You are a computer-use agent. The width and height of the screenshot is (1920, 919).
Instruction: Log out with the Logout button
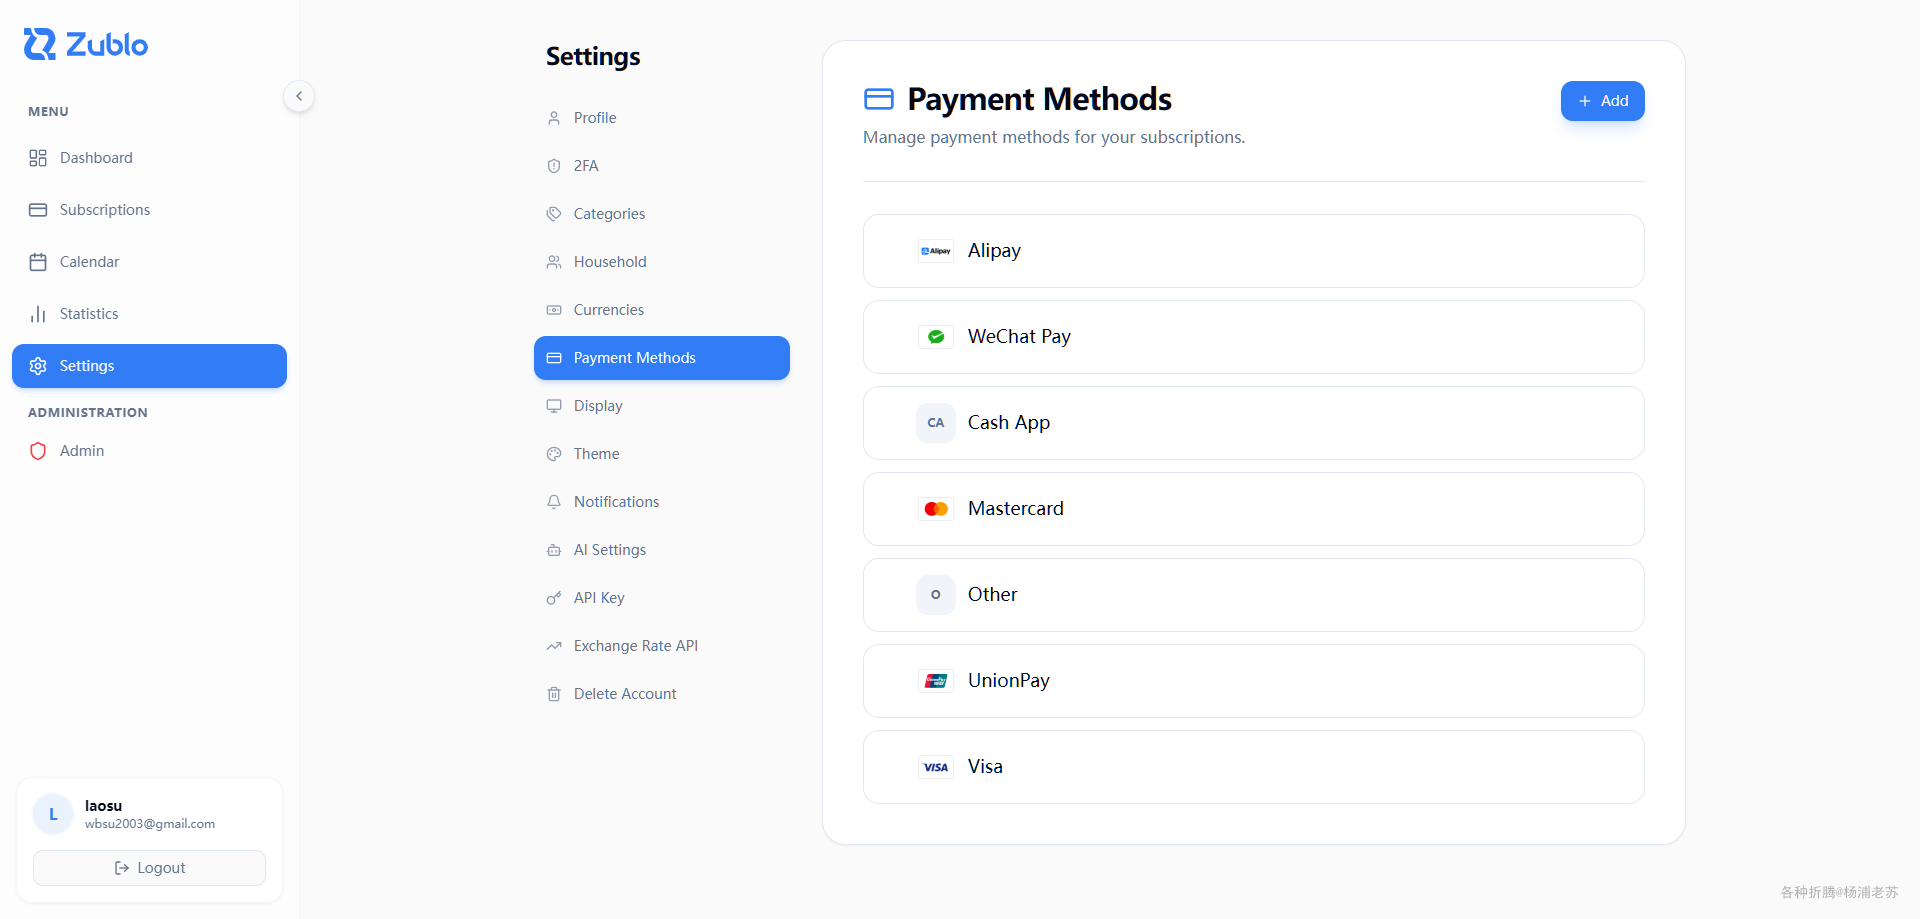149,868
